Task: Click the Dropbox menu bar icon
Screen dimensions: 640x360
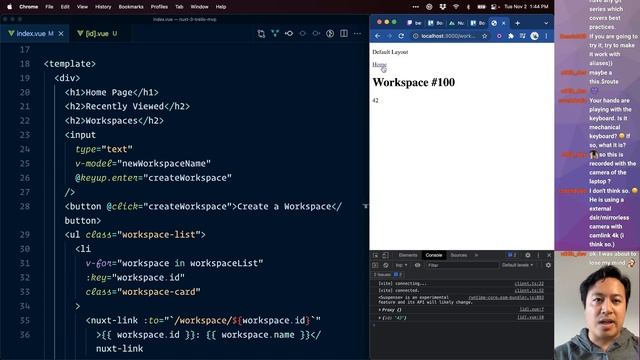Action: pyautogui.click(x=443, y=7)
